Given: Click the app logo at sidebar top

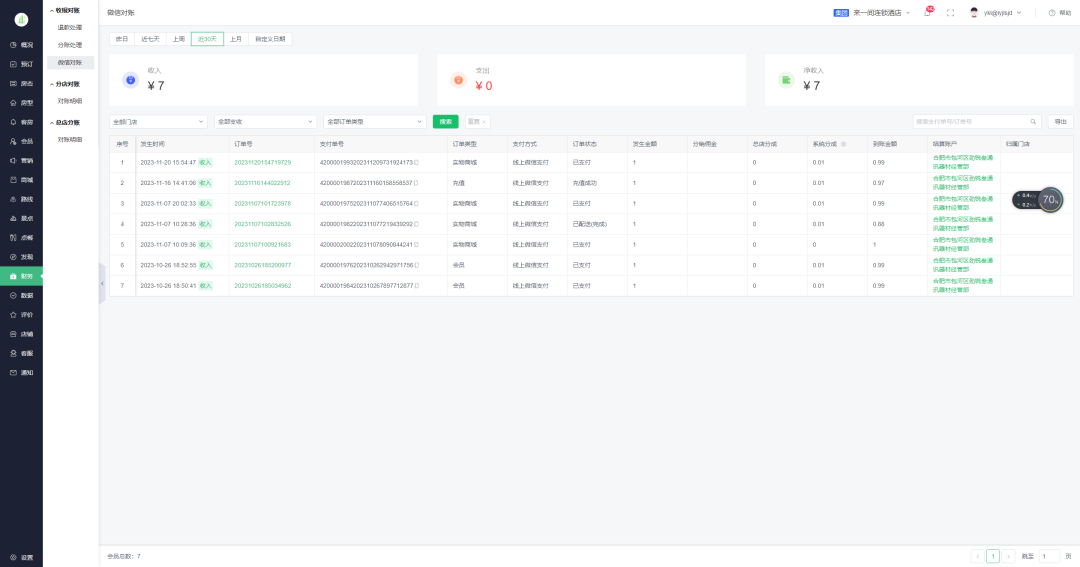Looking at the screenshot, I should pos(21,20).
